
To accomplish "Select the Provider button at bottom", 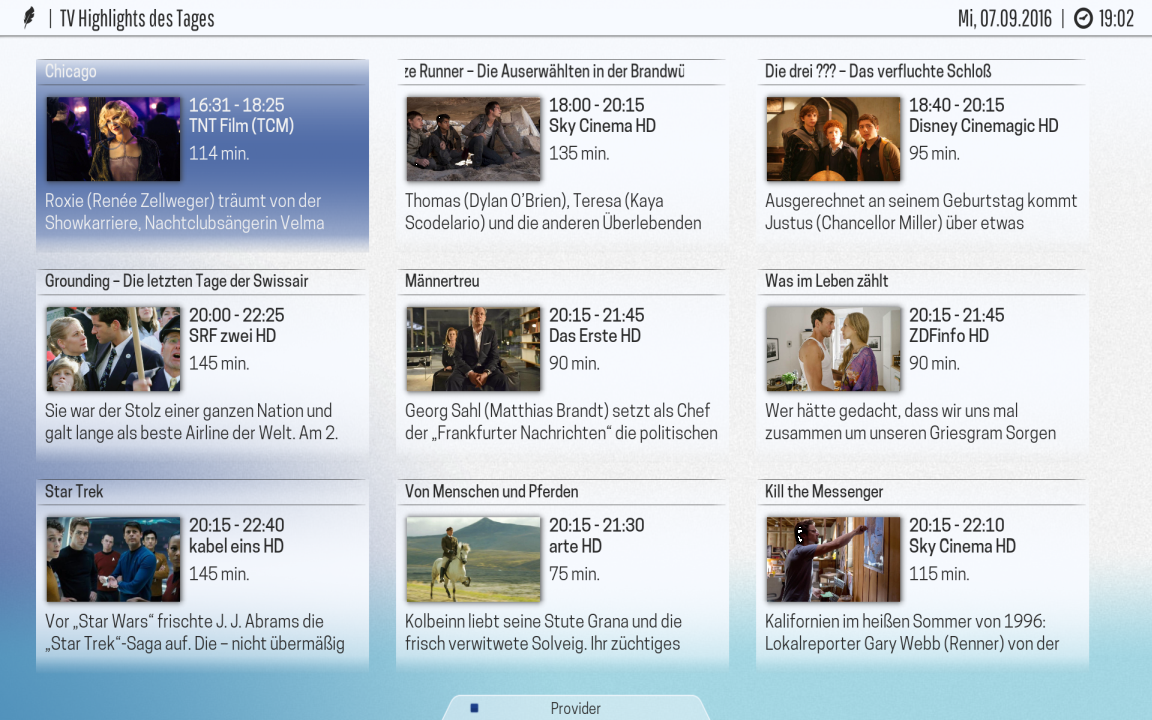I will coord(575,708).
